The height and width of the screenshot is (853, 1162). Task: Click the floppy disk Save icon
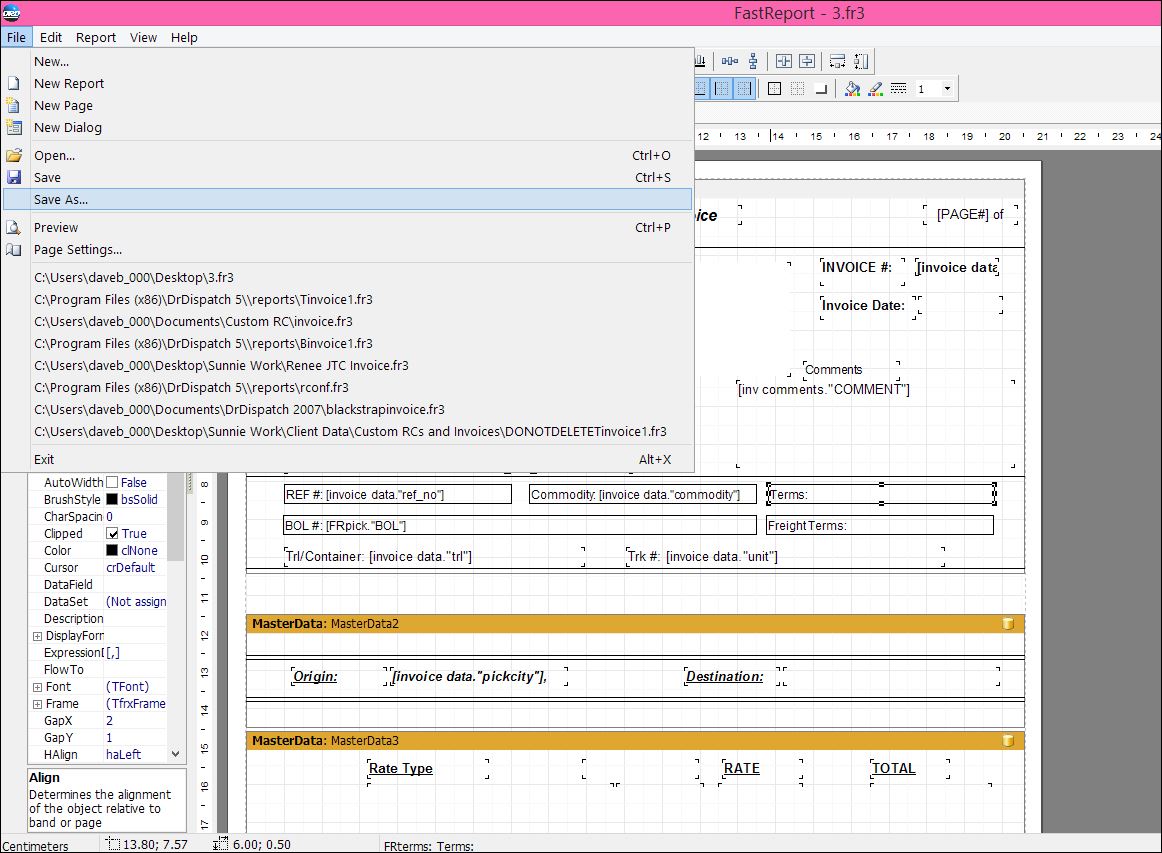click(13, 177)
